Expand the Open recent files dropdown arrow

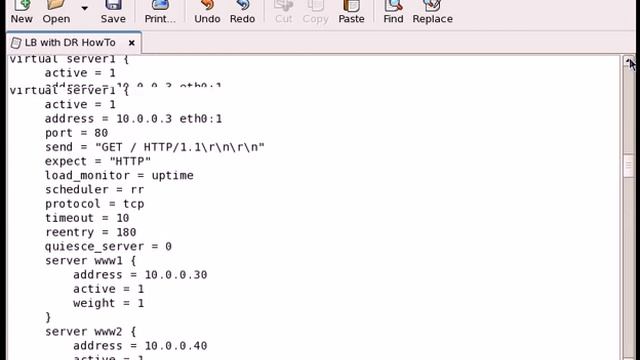(84, 8)
